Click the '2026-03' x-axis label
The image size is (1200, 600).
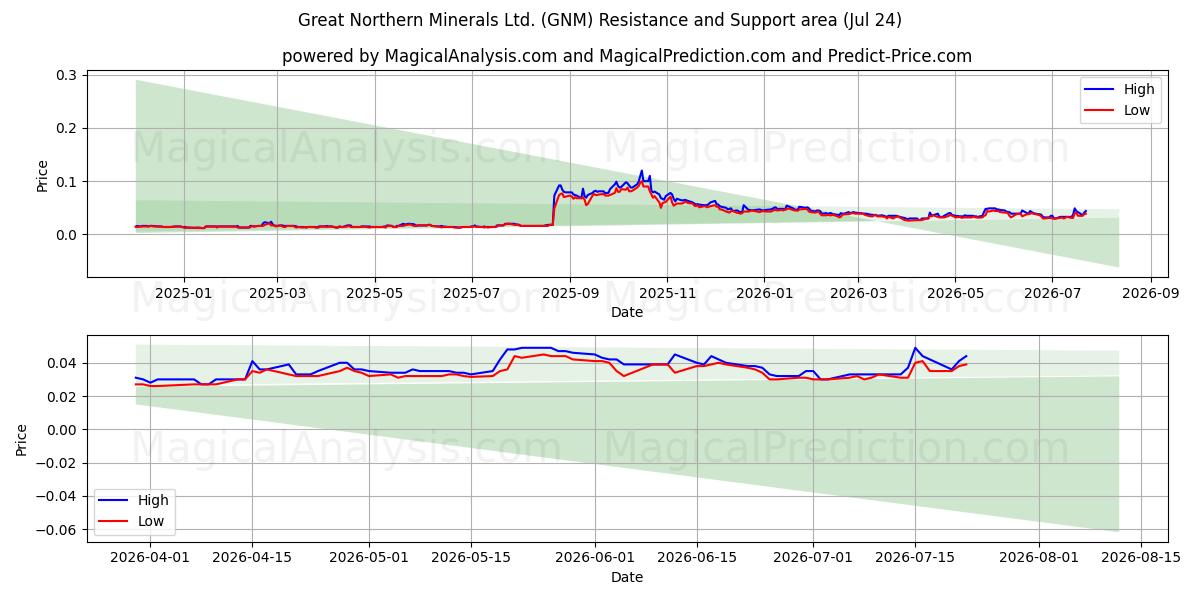(x=858, y=294)
